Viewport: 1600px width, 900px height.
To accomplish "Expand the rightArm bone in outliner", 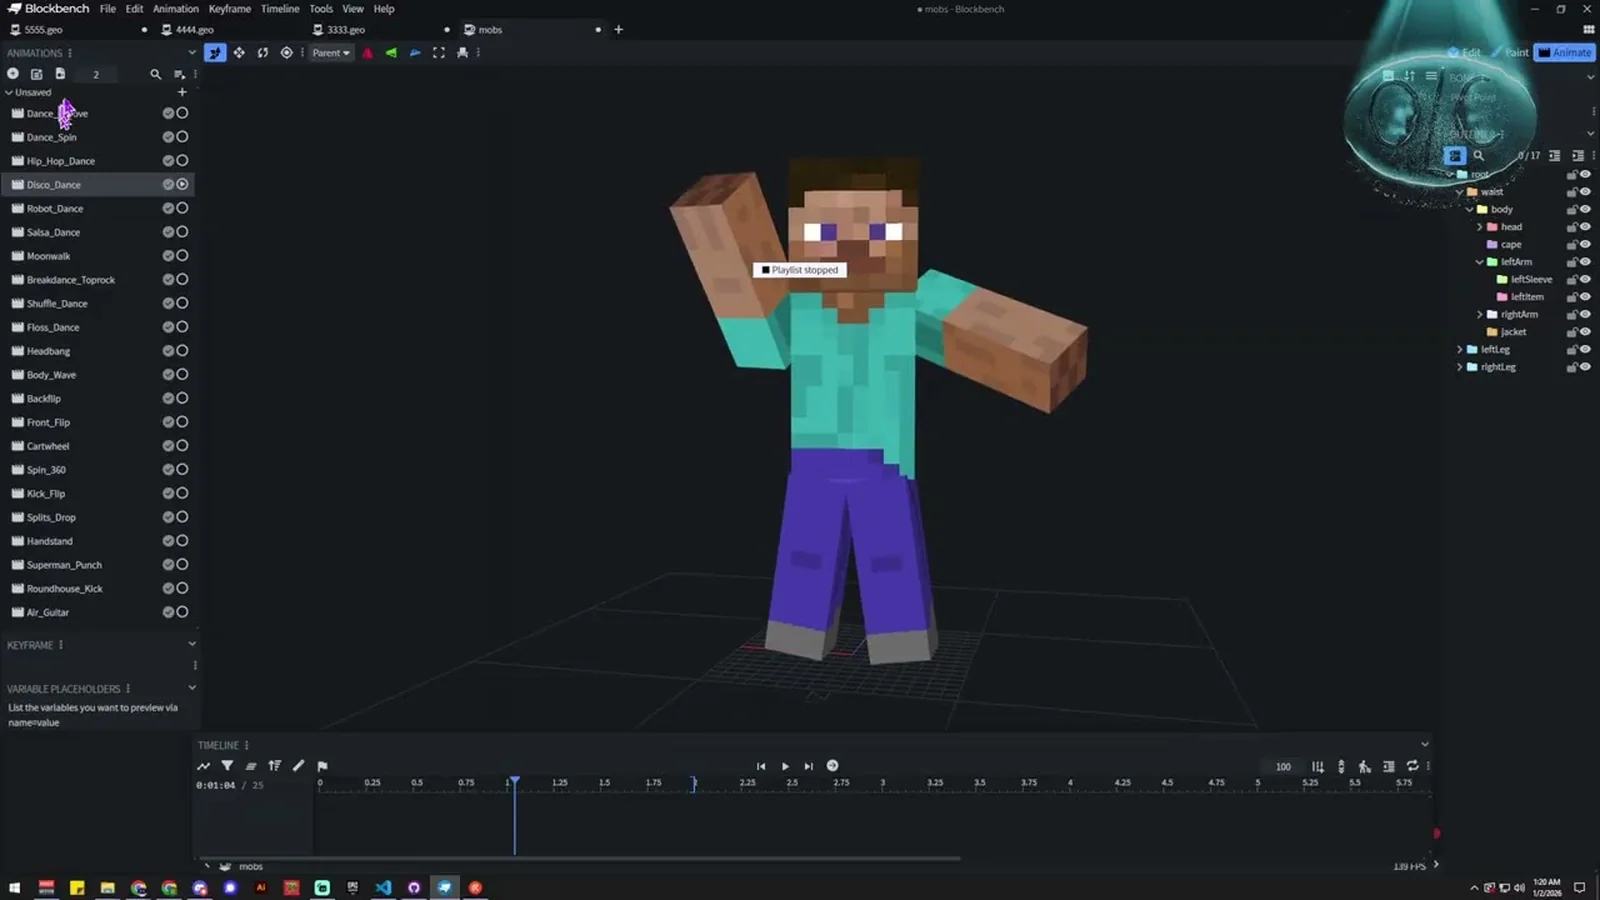I will coord(1480,314).
